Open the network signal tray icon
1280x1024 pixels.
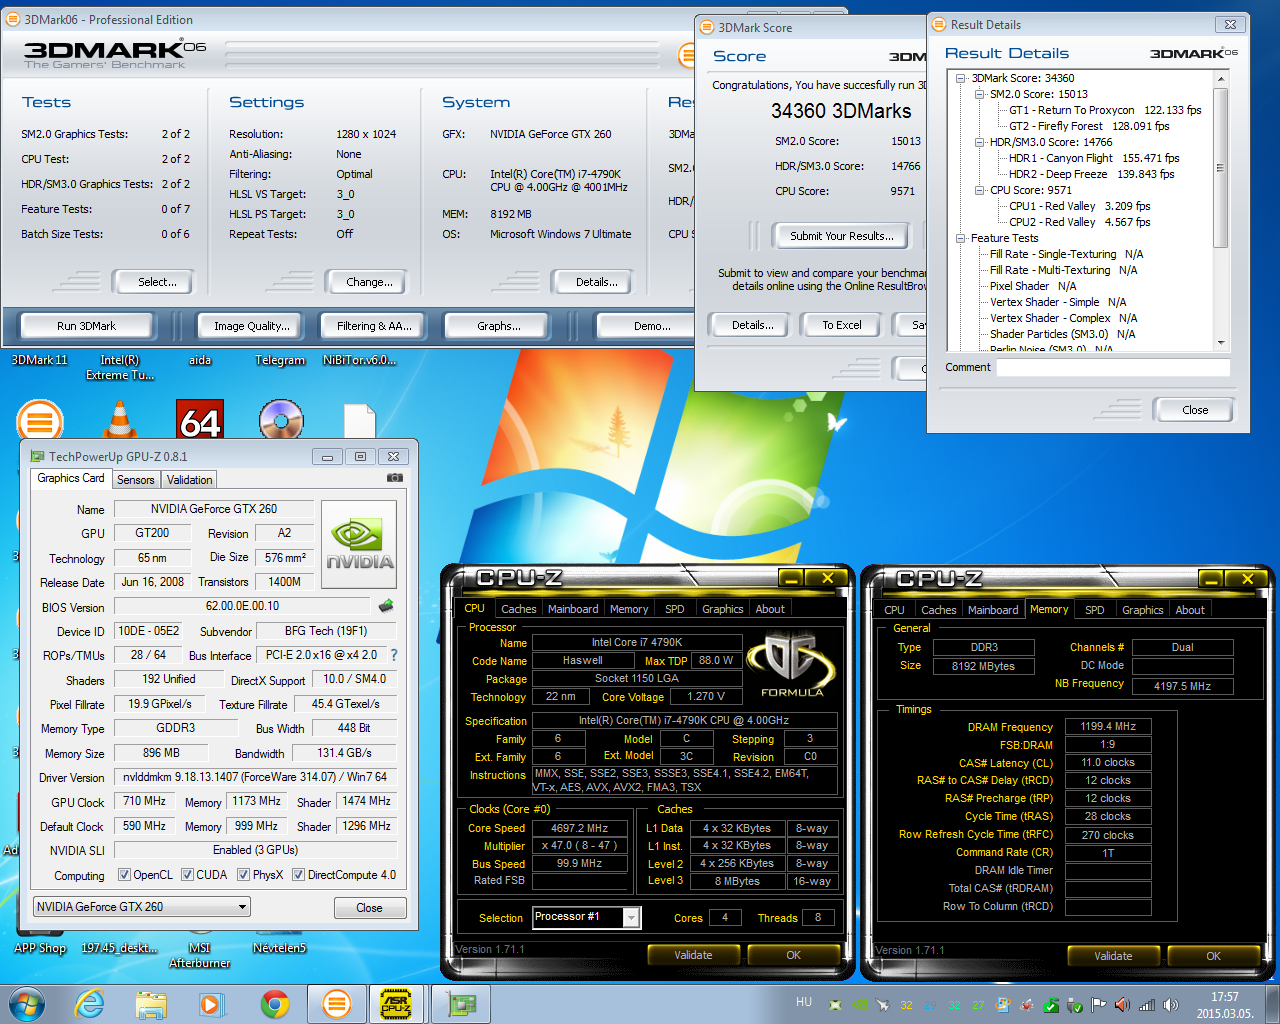tap(1147, 1005)
